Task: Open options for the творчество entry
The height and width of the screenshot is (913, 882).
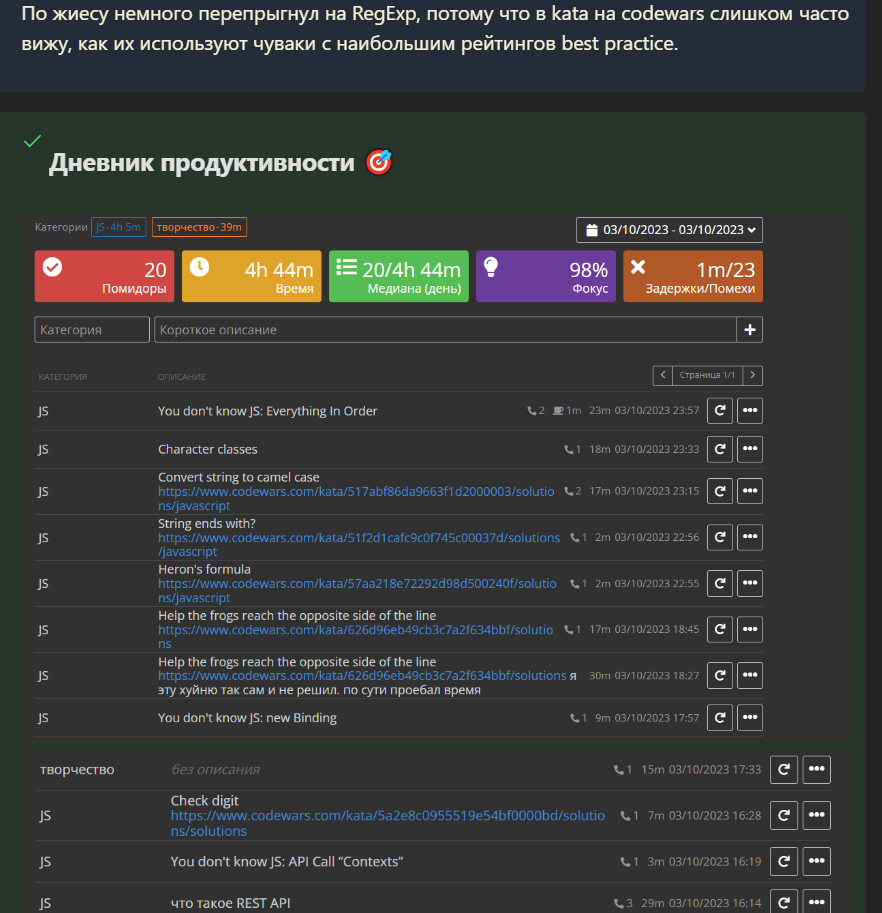Action: click(x=817, y=769)
